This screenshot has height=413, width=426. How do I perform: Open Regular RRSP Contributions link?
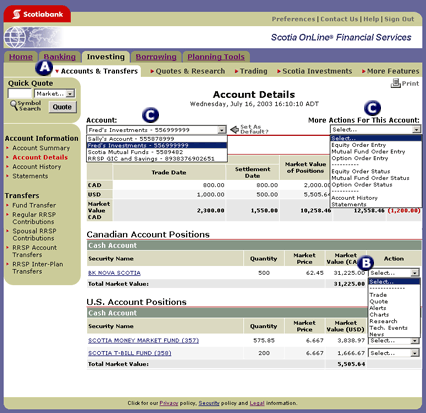point(34,218)
